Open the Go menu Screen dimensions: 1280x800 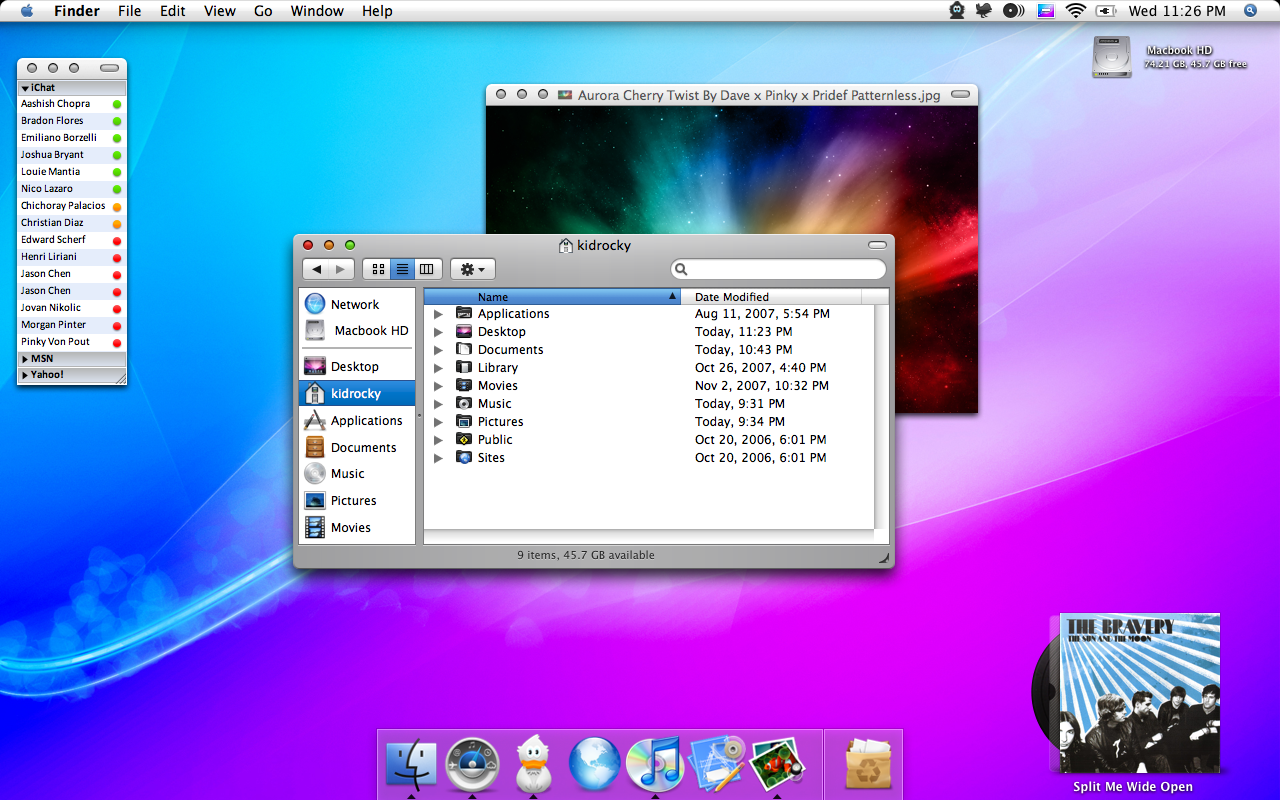(263, 11)
